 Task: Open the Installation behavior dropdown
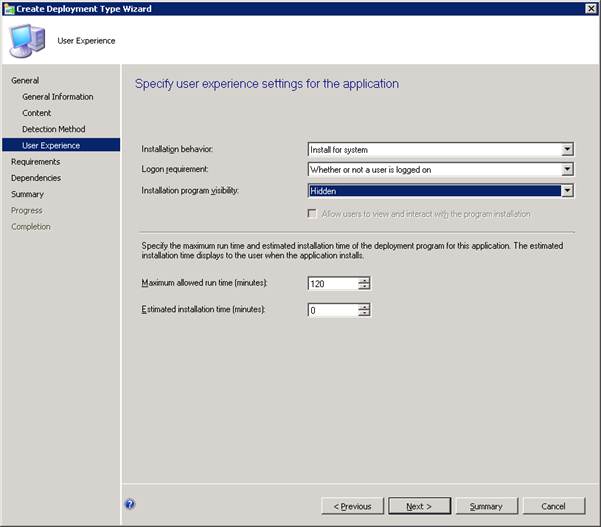coord(567,150)
